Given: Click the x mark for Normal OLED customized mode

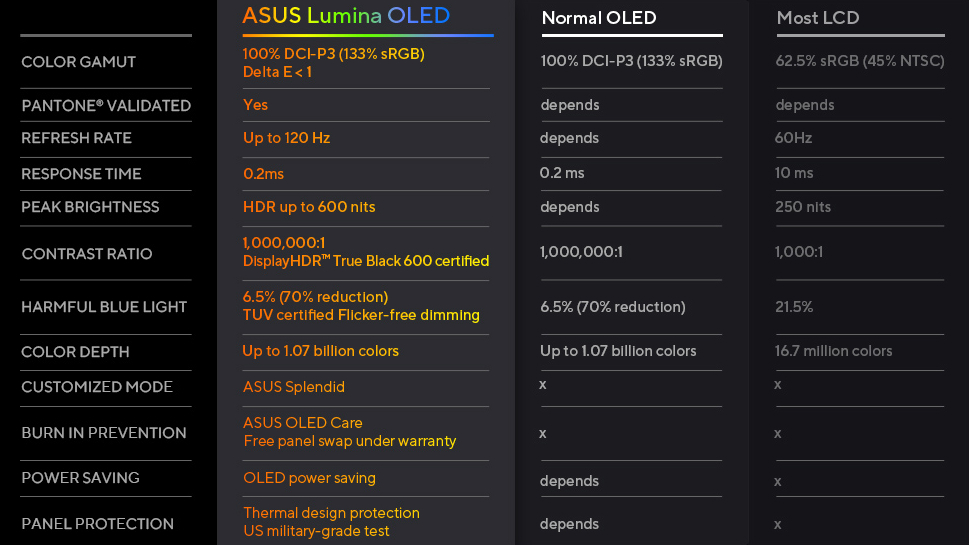Looking at the screenshot, I should point(543,384).
